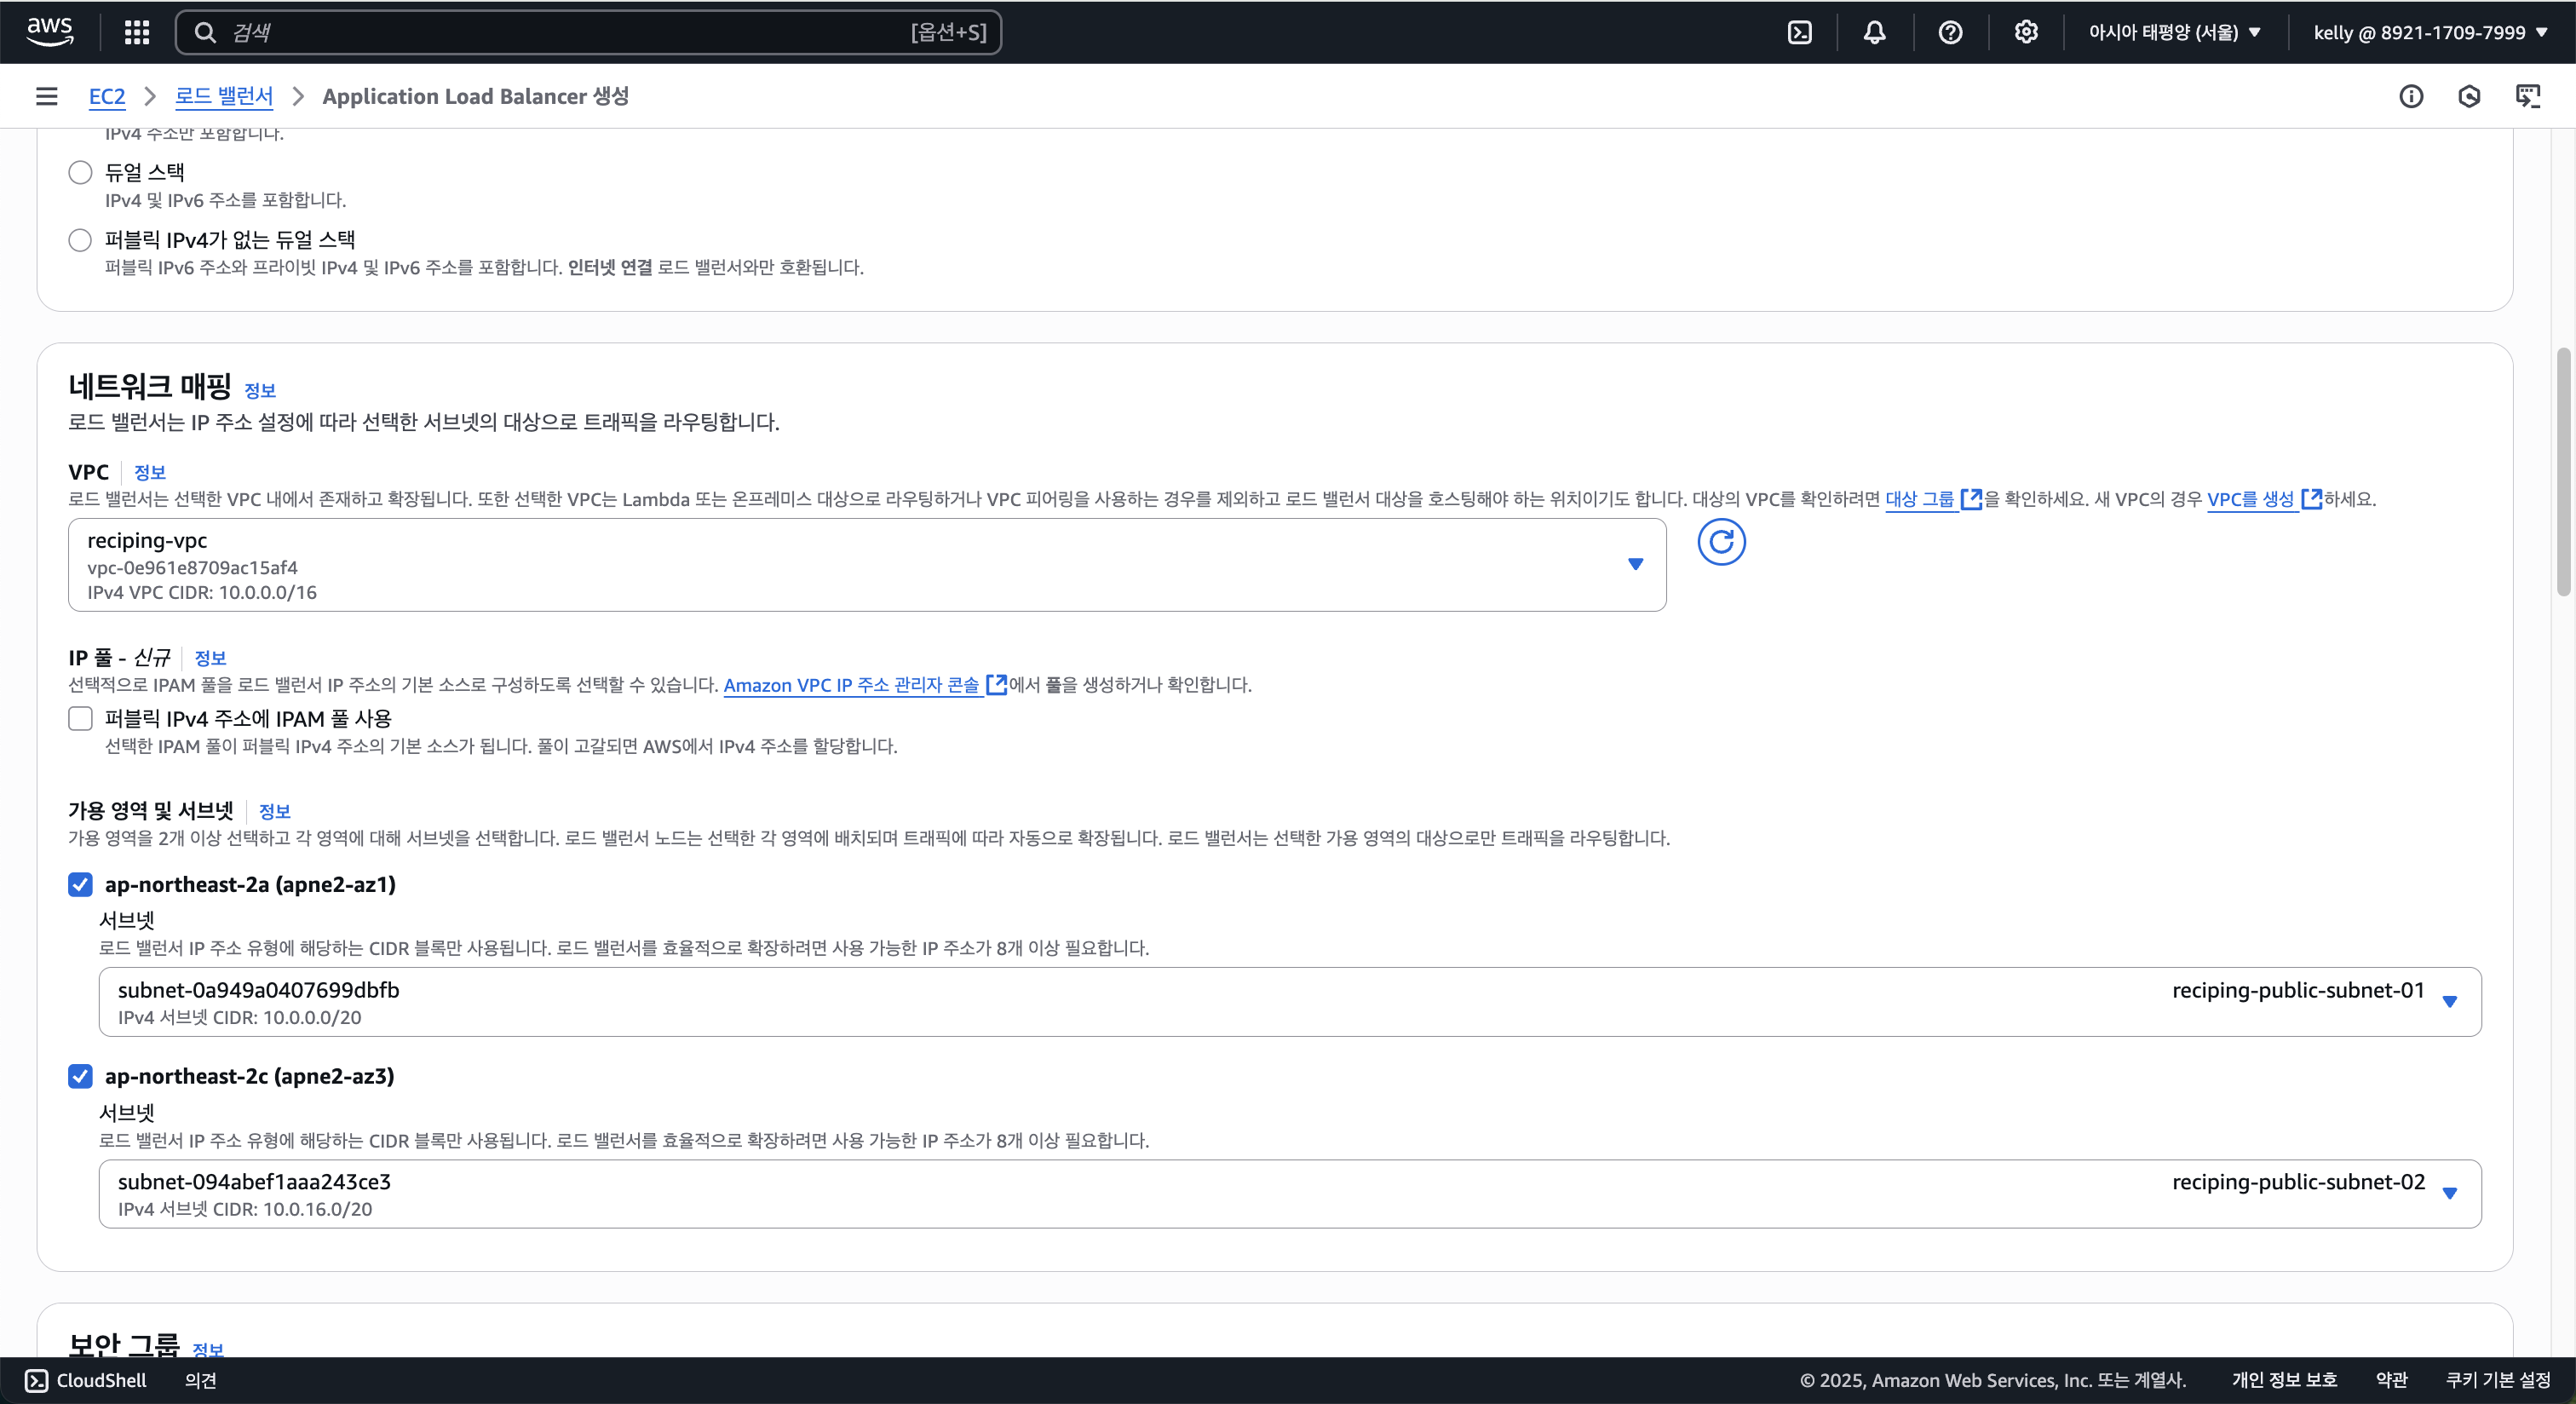Viewport: 2576px width, 1404px height.
Task: Open the help question mark menu
Action: click(x=1950, y=32)
